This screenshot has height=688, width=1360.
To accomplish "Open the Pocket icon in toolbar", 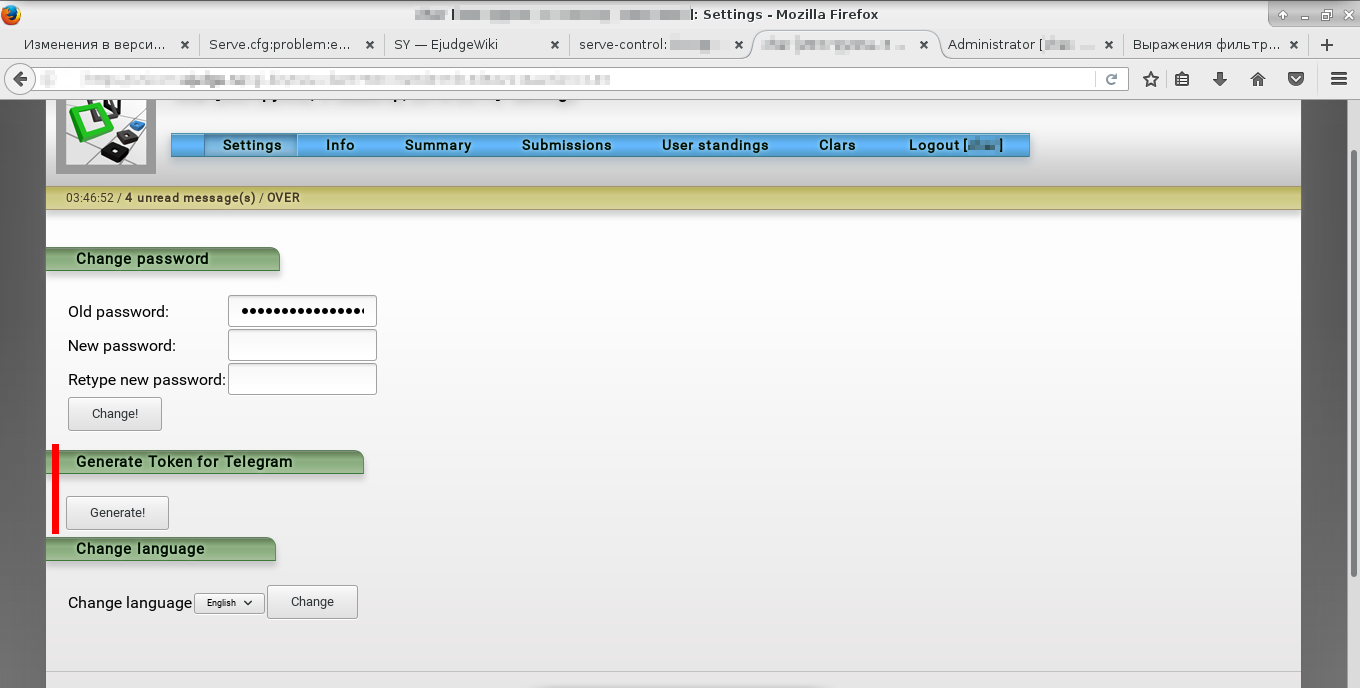I will [x=1296, y=79].
